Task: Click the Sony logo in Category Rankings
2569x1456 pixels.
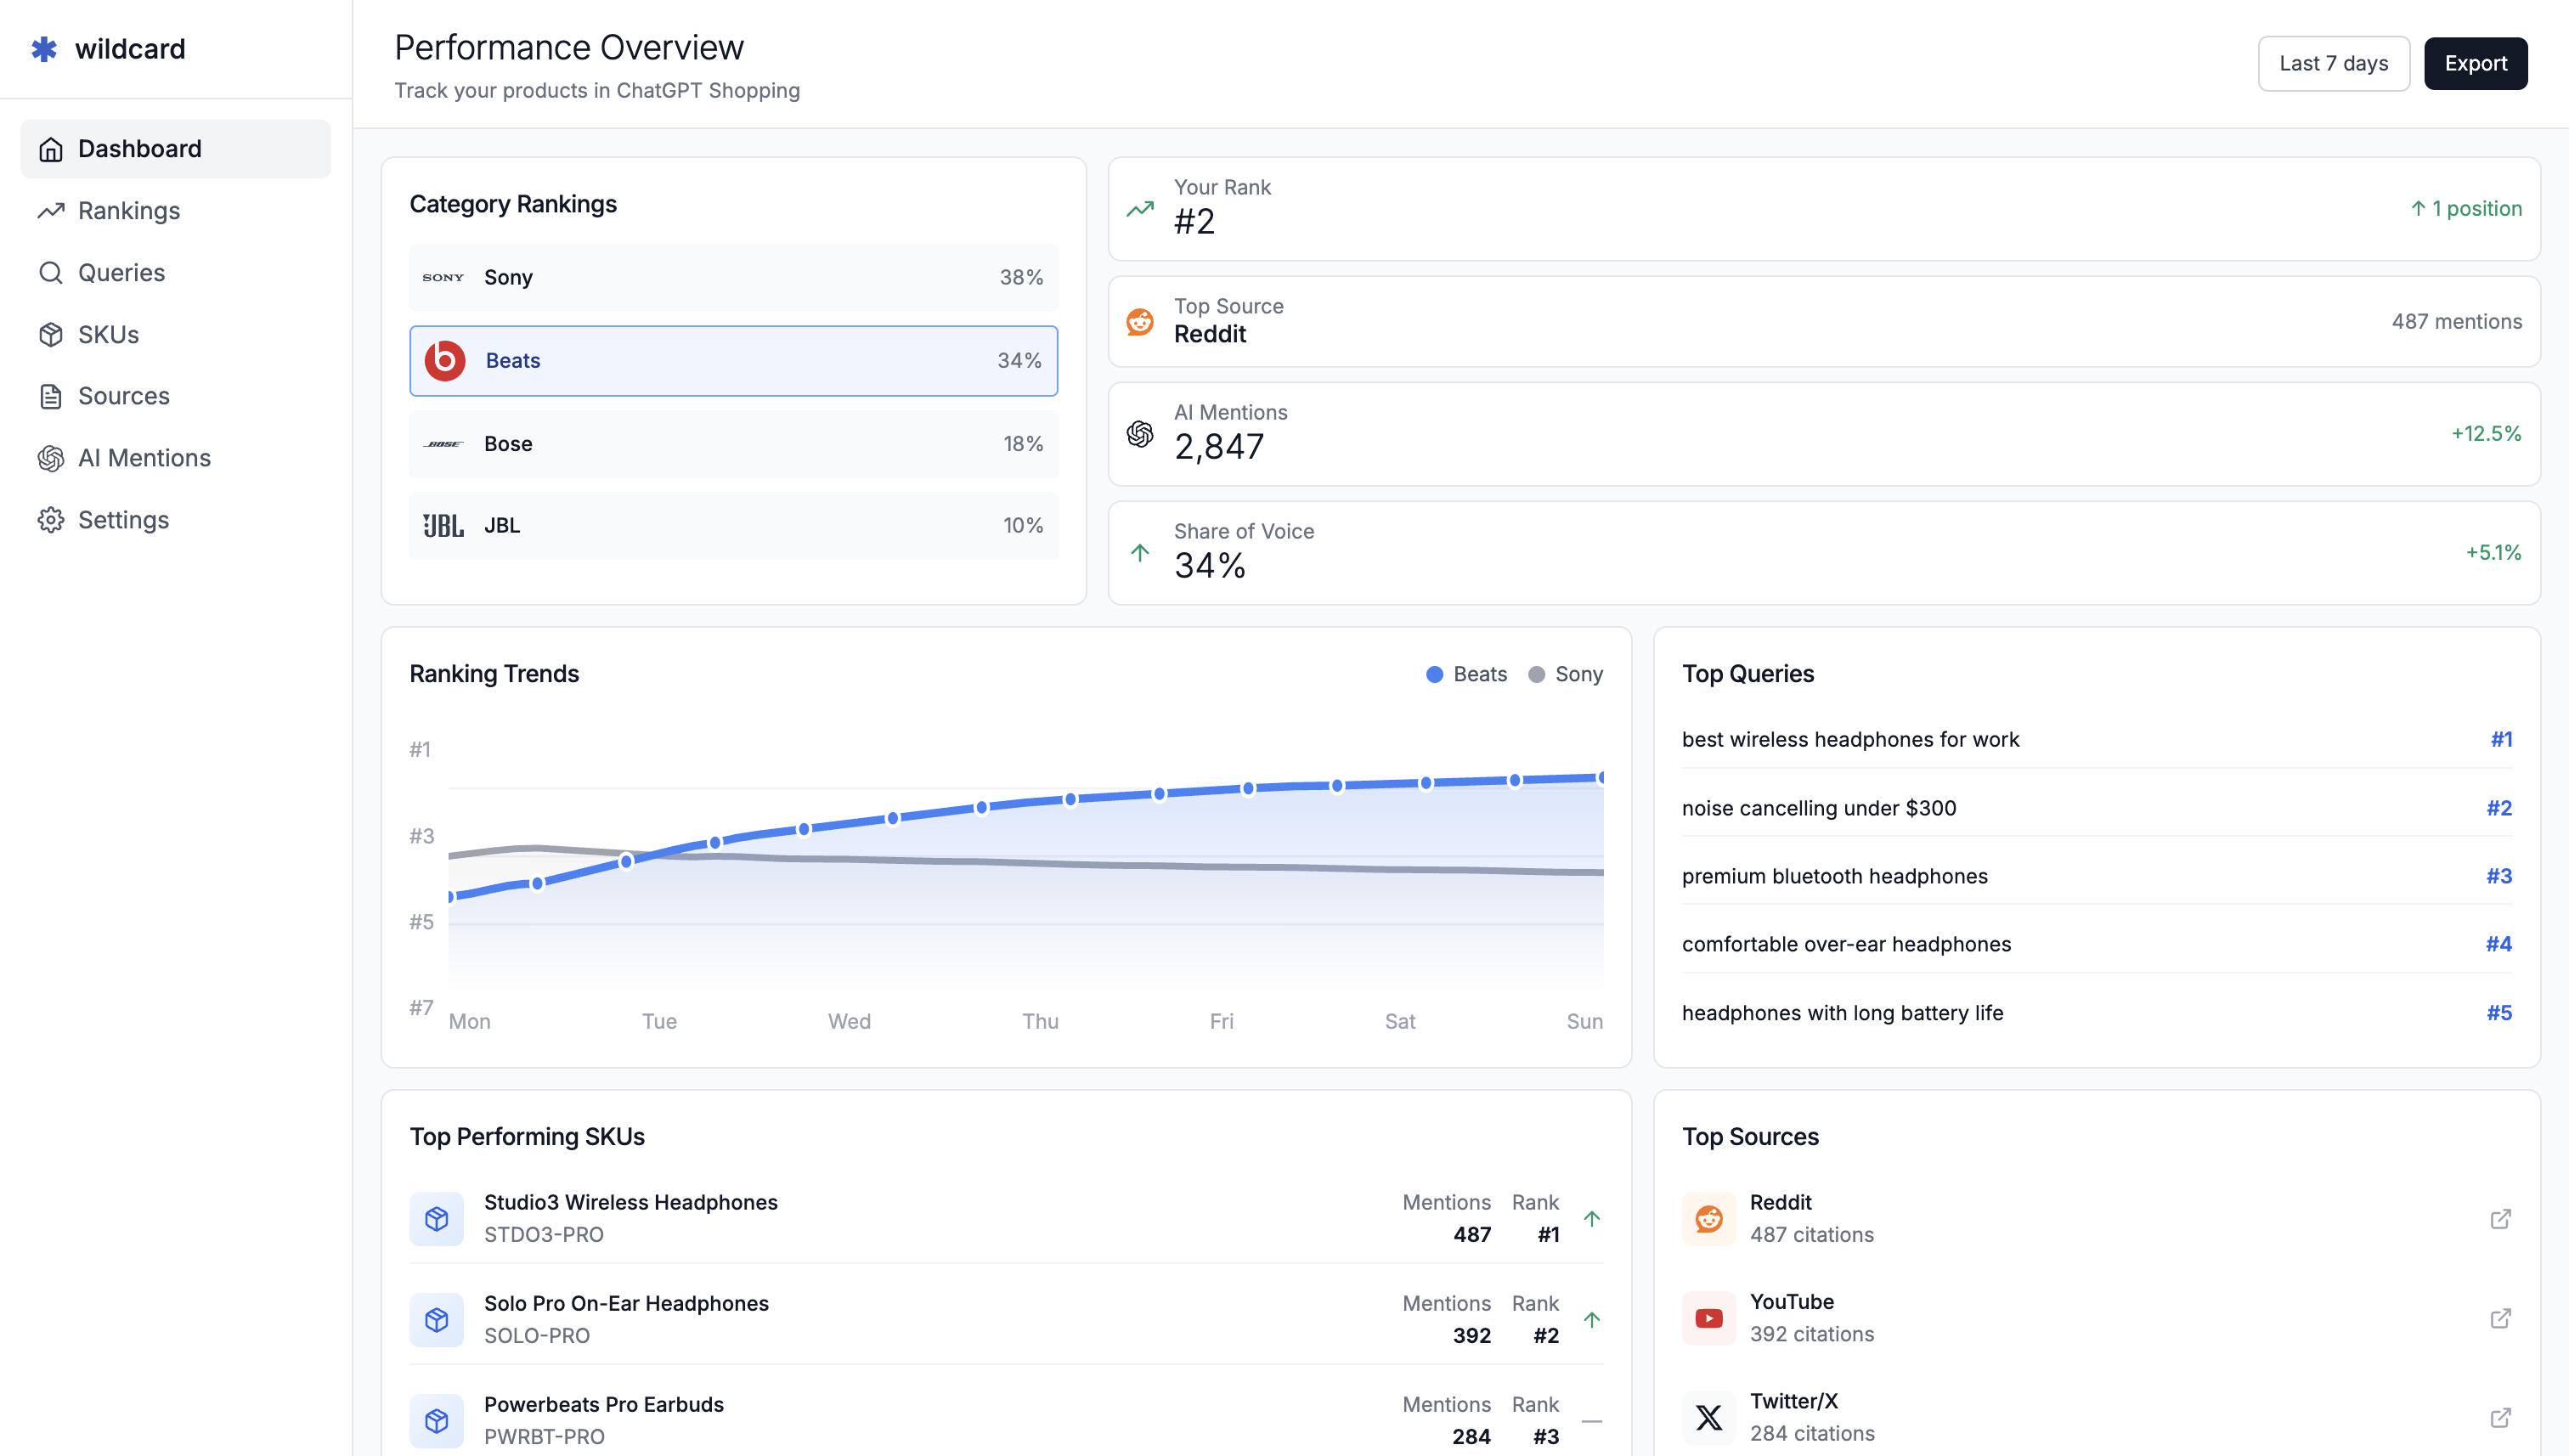Action: [x=443, y=277]
